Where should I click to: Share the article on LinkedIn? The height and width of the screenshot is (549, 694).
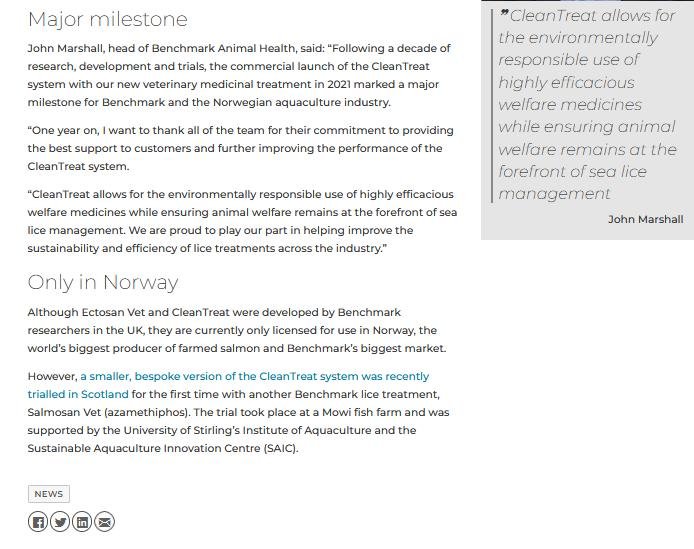click(82, 521)
